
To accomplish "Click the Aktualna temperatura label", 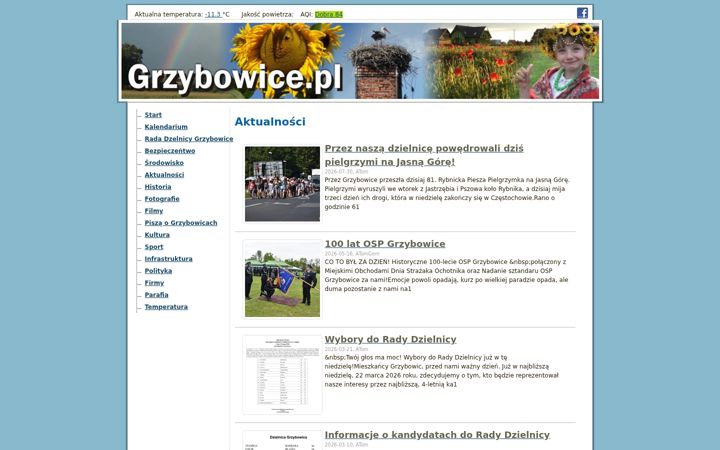I will (169, 14).
